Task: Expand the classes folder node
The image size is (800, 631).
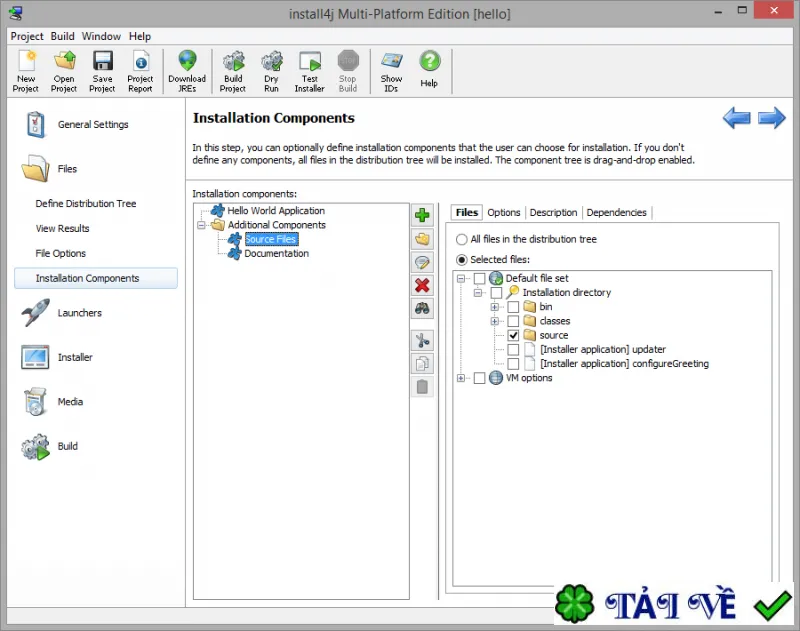Action: click(x=495, y=321)
